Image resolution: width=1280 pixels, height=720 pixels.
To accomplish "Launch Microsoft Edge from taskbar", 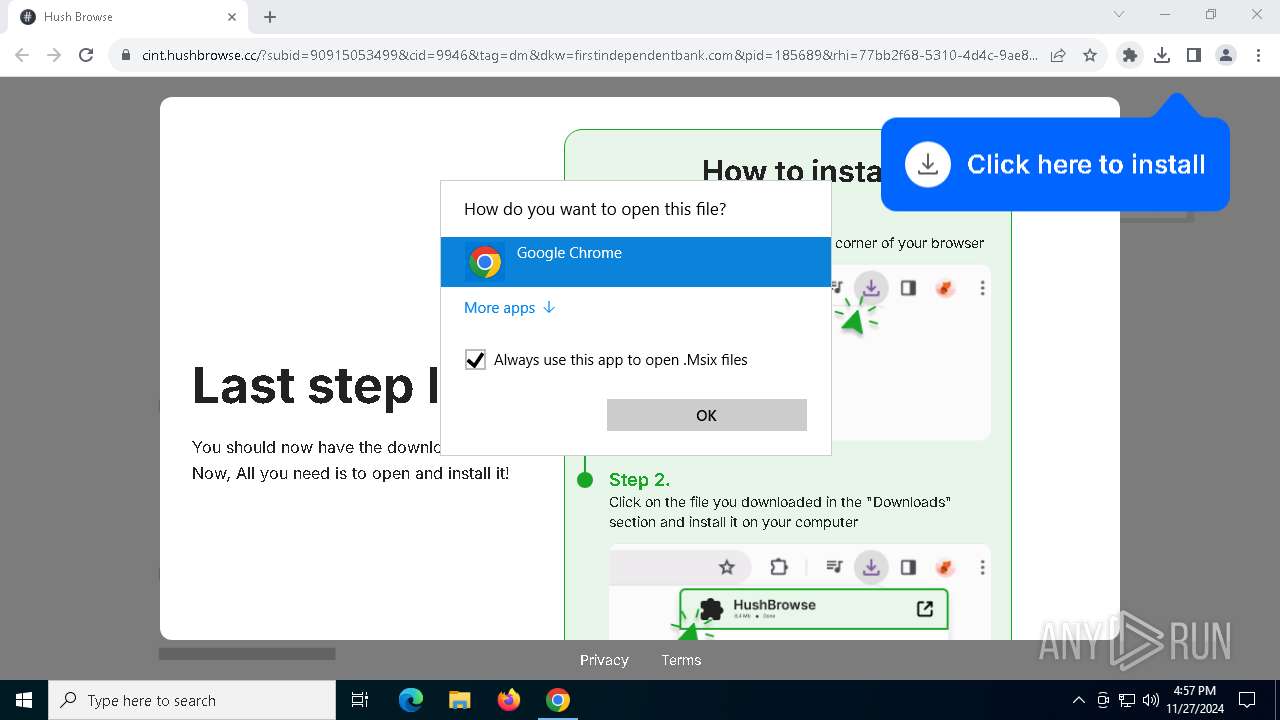I will pyautogui.click(x=411, y=700).
